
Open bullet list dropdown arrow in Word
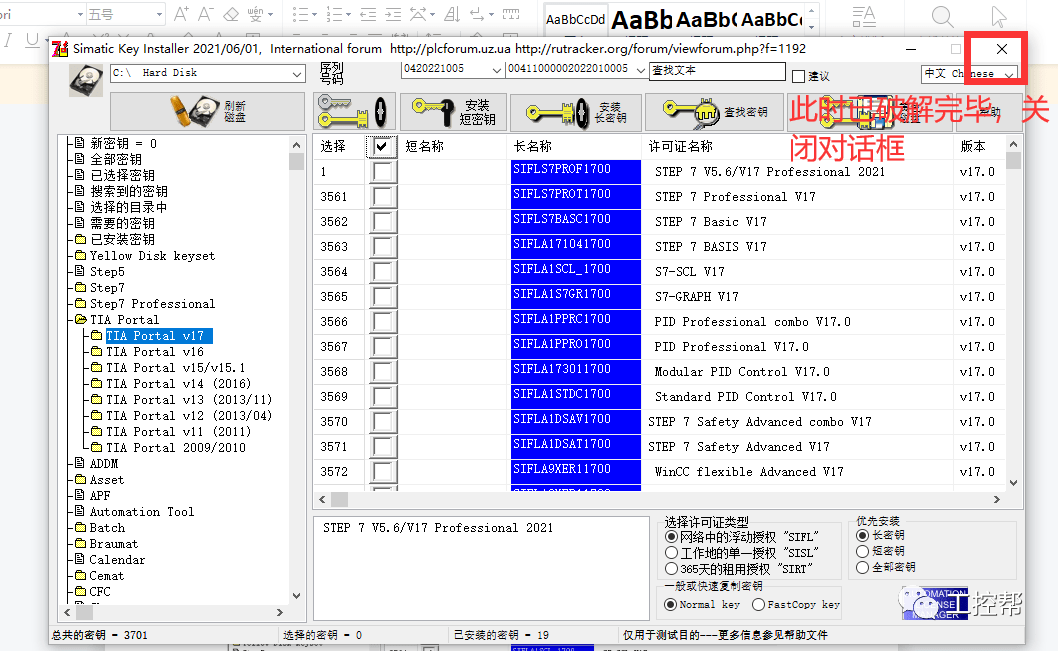314,14
